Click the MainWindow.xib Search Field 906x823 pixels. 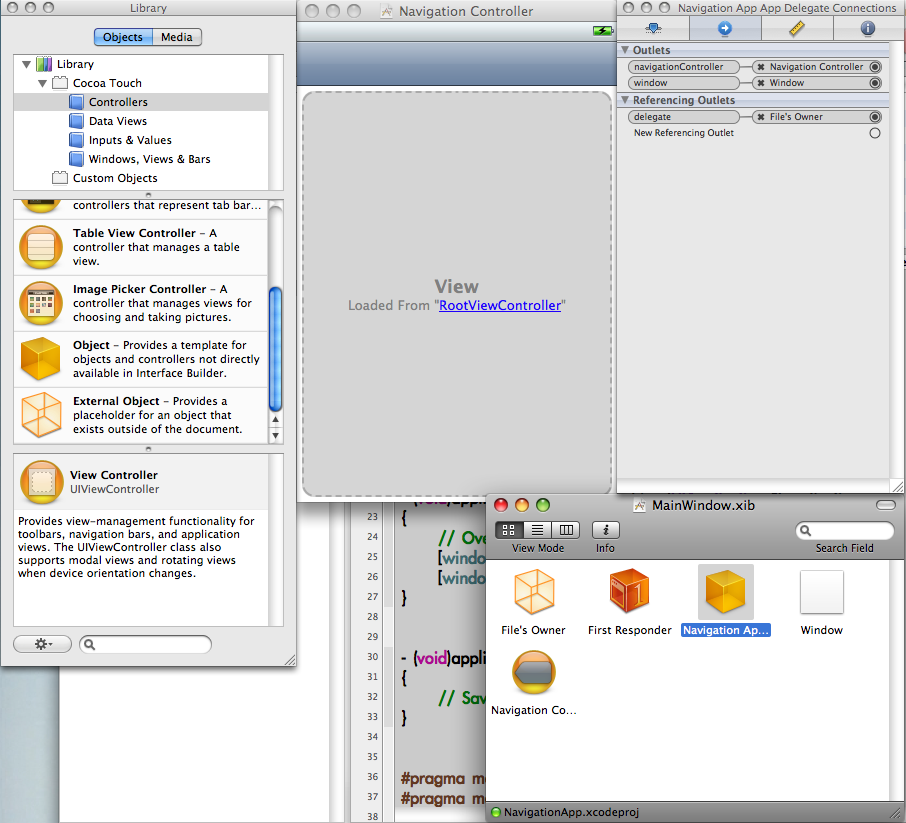pyautogui.click(x=845, y=531)
